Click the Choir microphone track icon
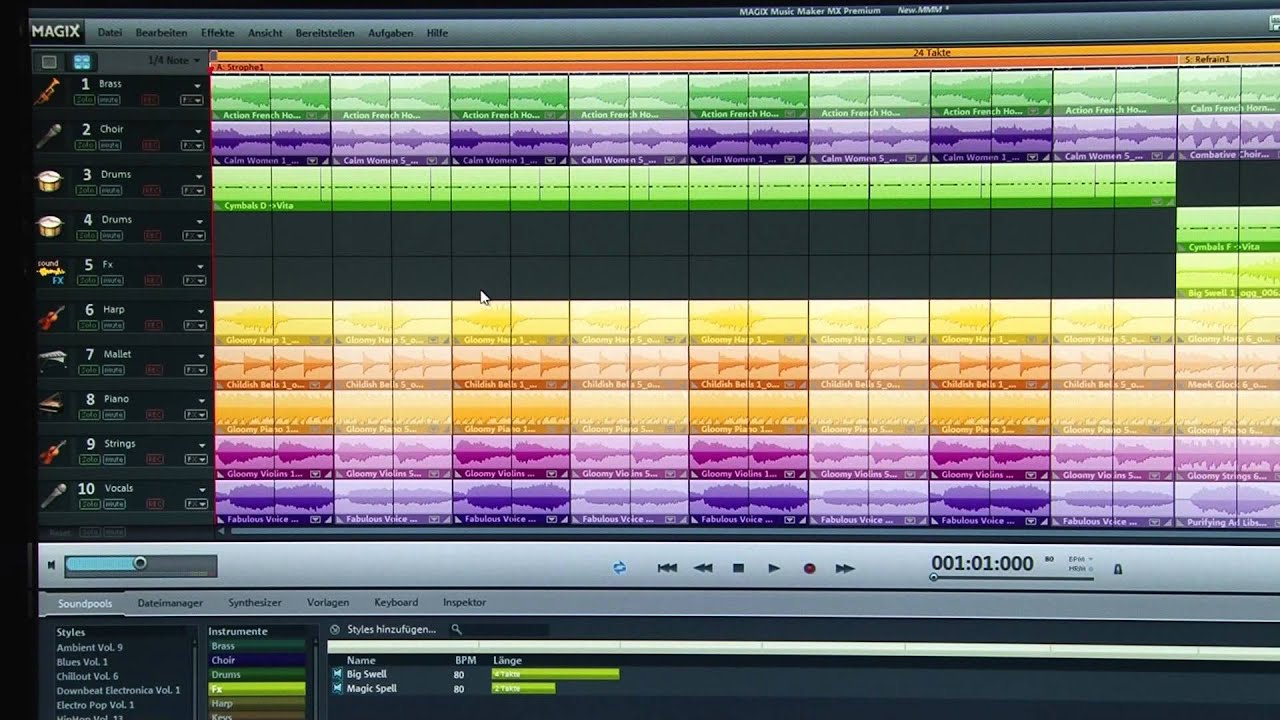Screen dimensions: 1280x720 click(48, 135)
